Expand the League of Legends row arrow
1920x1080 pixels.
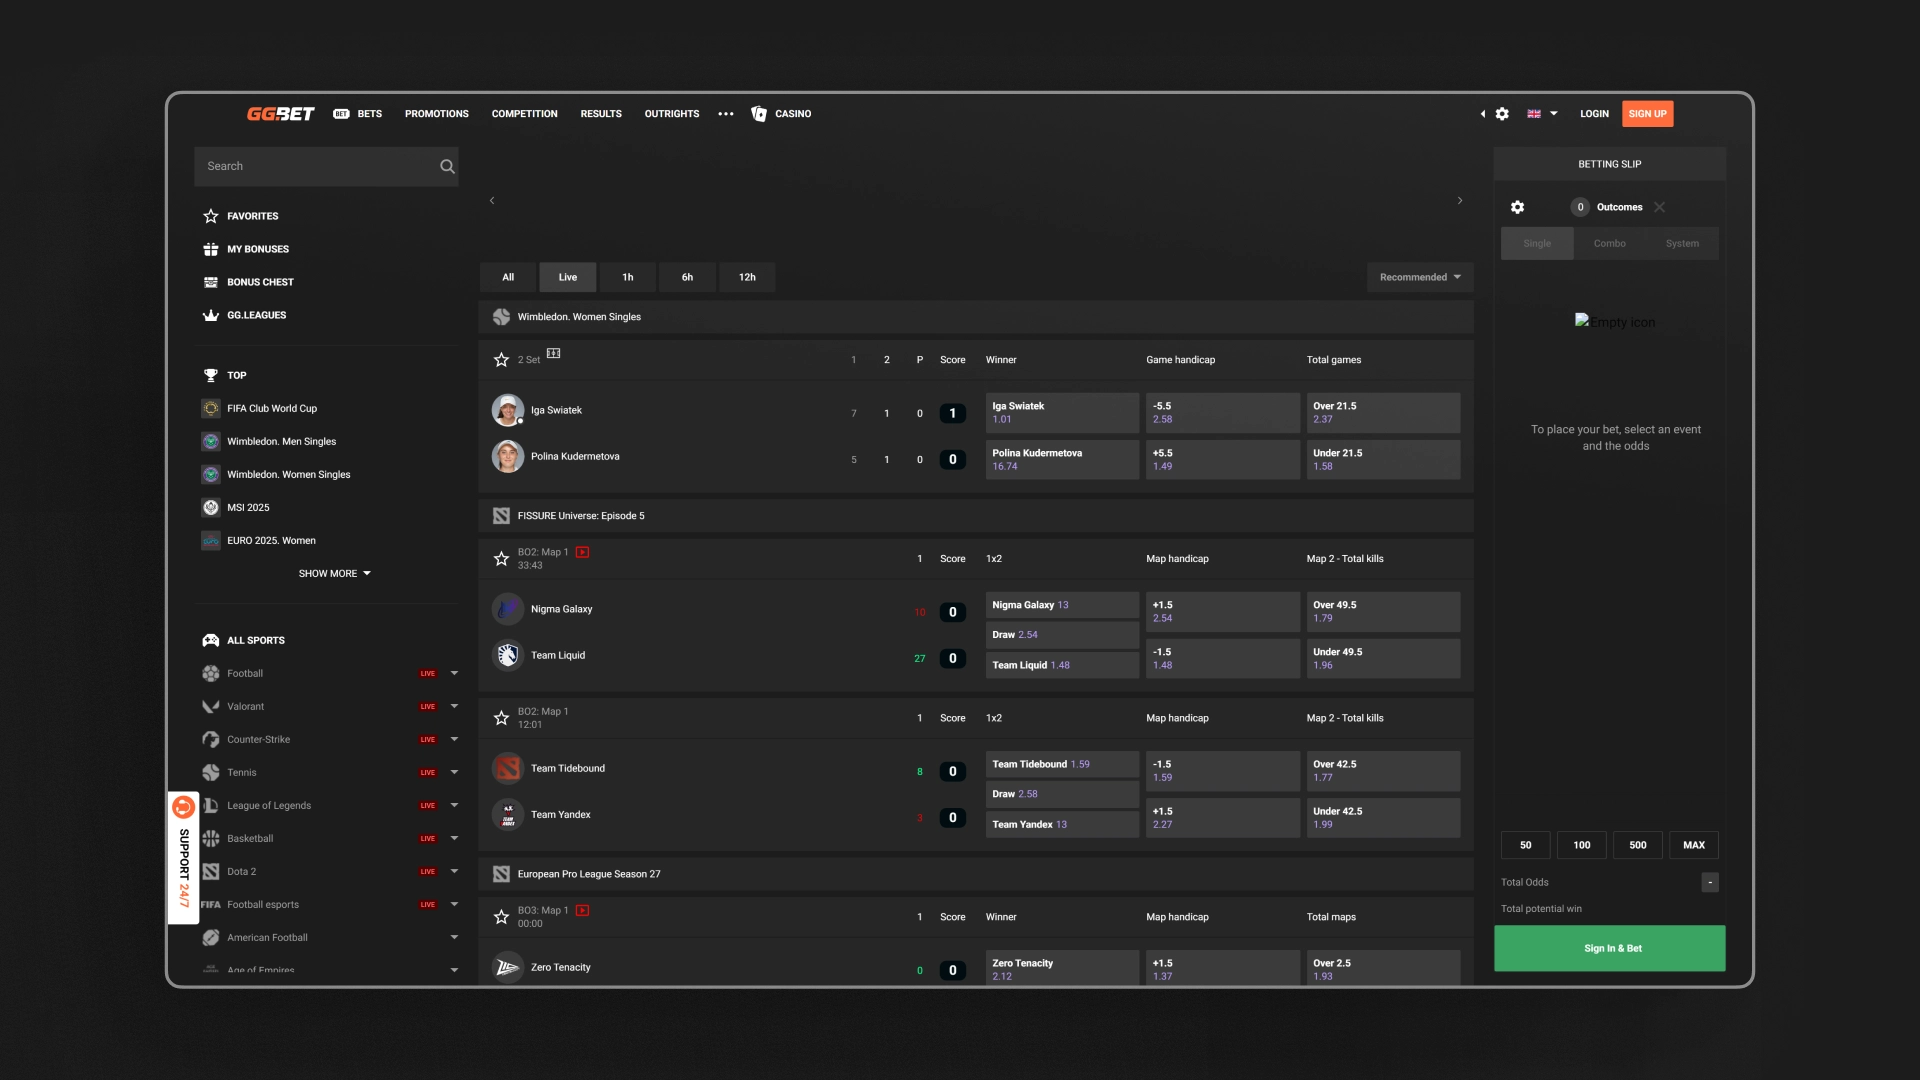click(x=454, y=805)
